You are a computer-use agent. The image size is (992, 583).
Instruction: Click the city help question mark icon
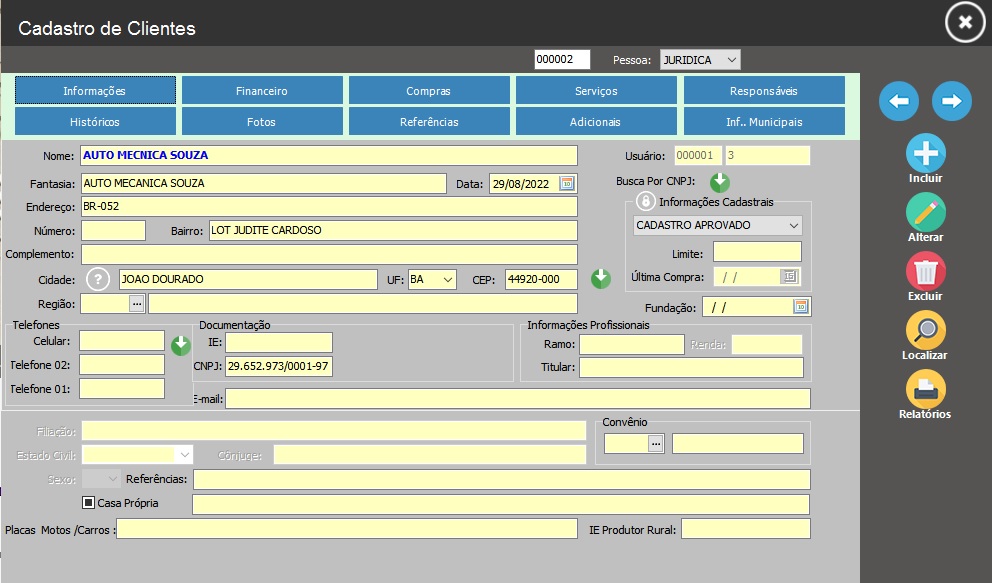(98, 279)
